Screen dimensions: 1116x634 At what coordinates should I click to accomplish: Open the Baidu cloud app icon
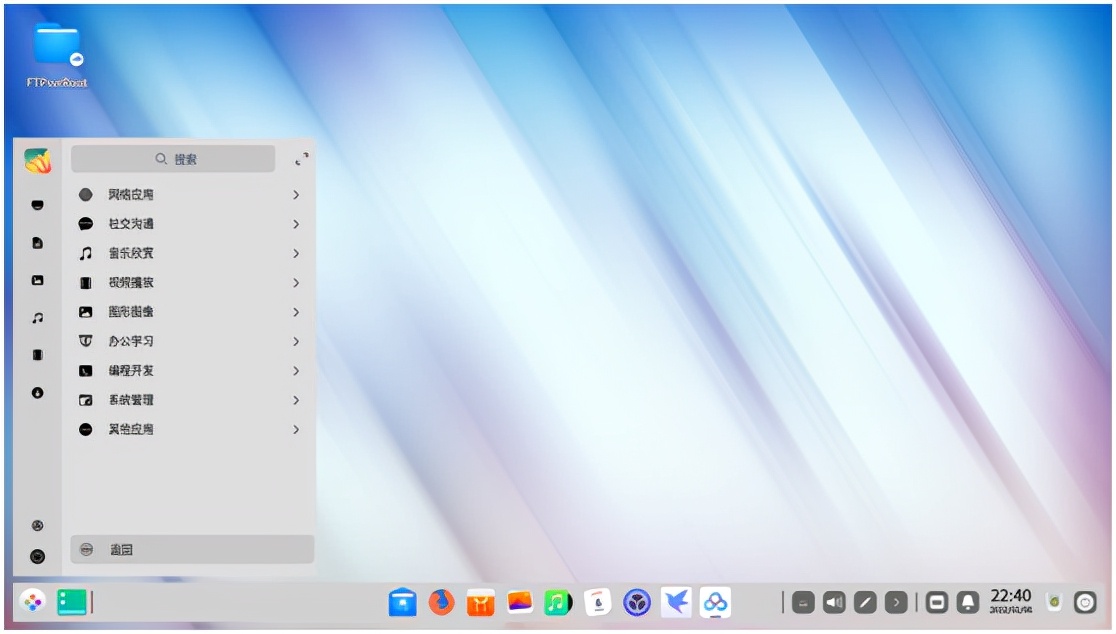pos(715,602)
